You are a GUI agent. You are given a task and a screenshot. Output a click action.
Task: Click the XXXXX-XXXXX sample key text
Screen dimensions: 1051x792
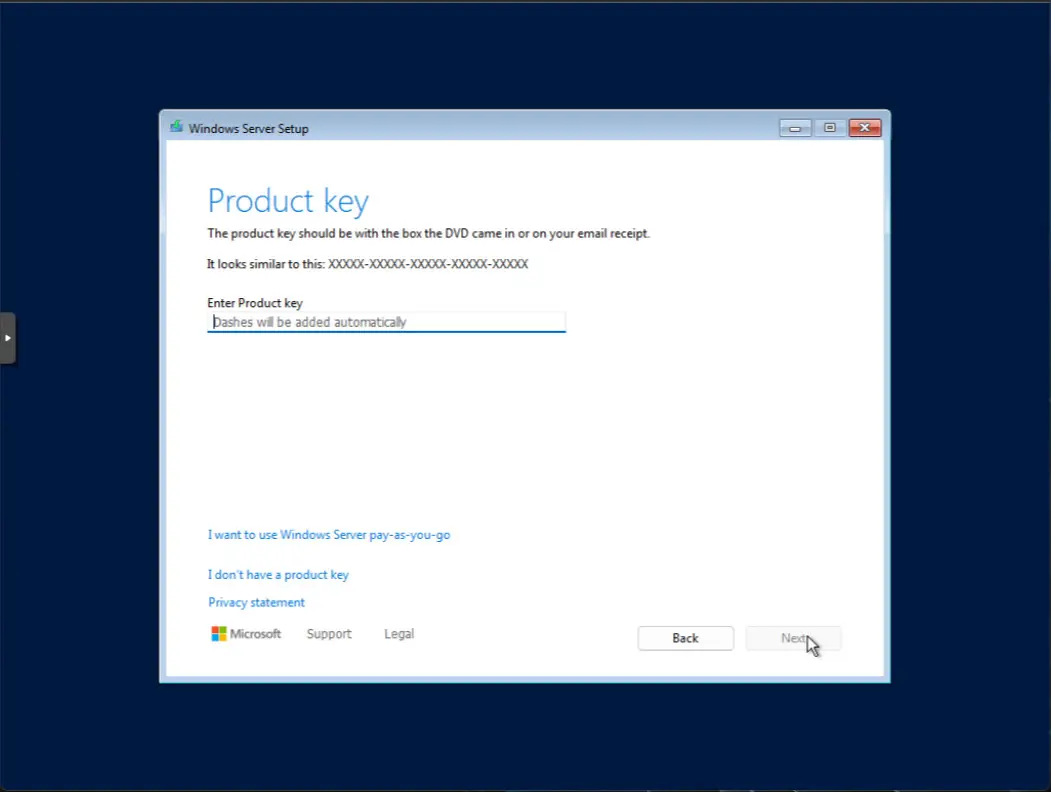(428, 264)
